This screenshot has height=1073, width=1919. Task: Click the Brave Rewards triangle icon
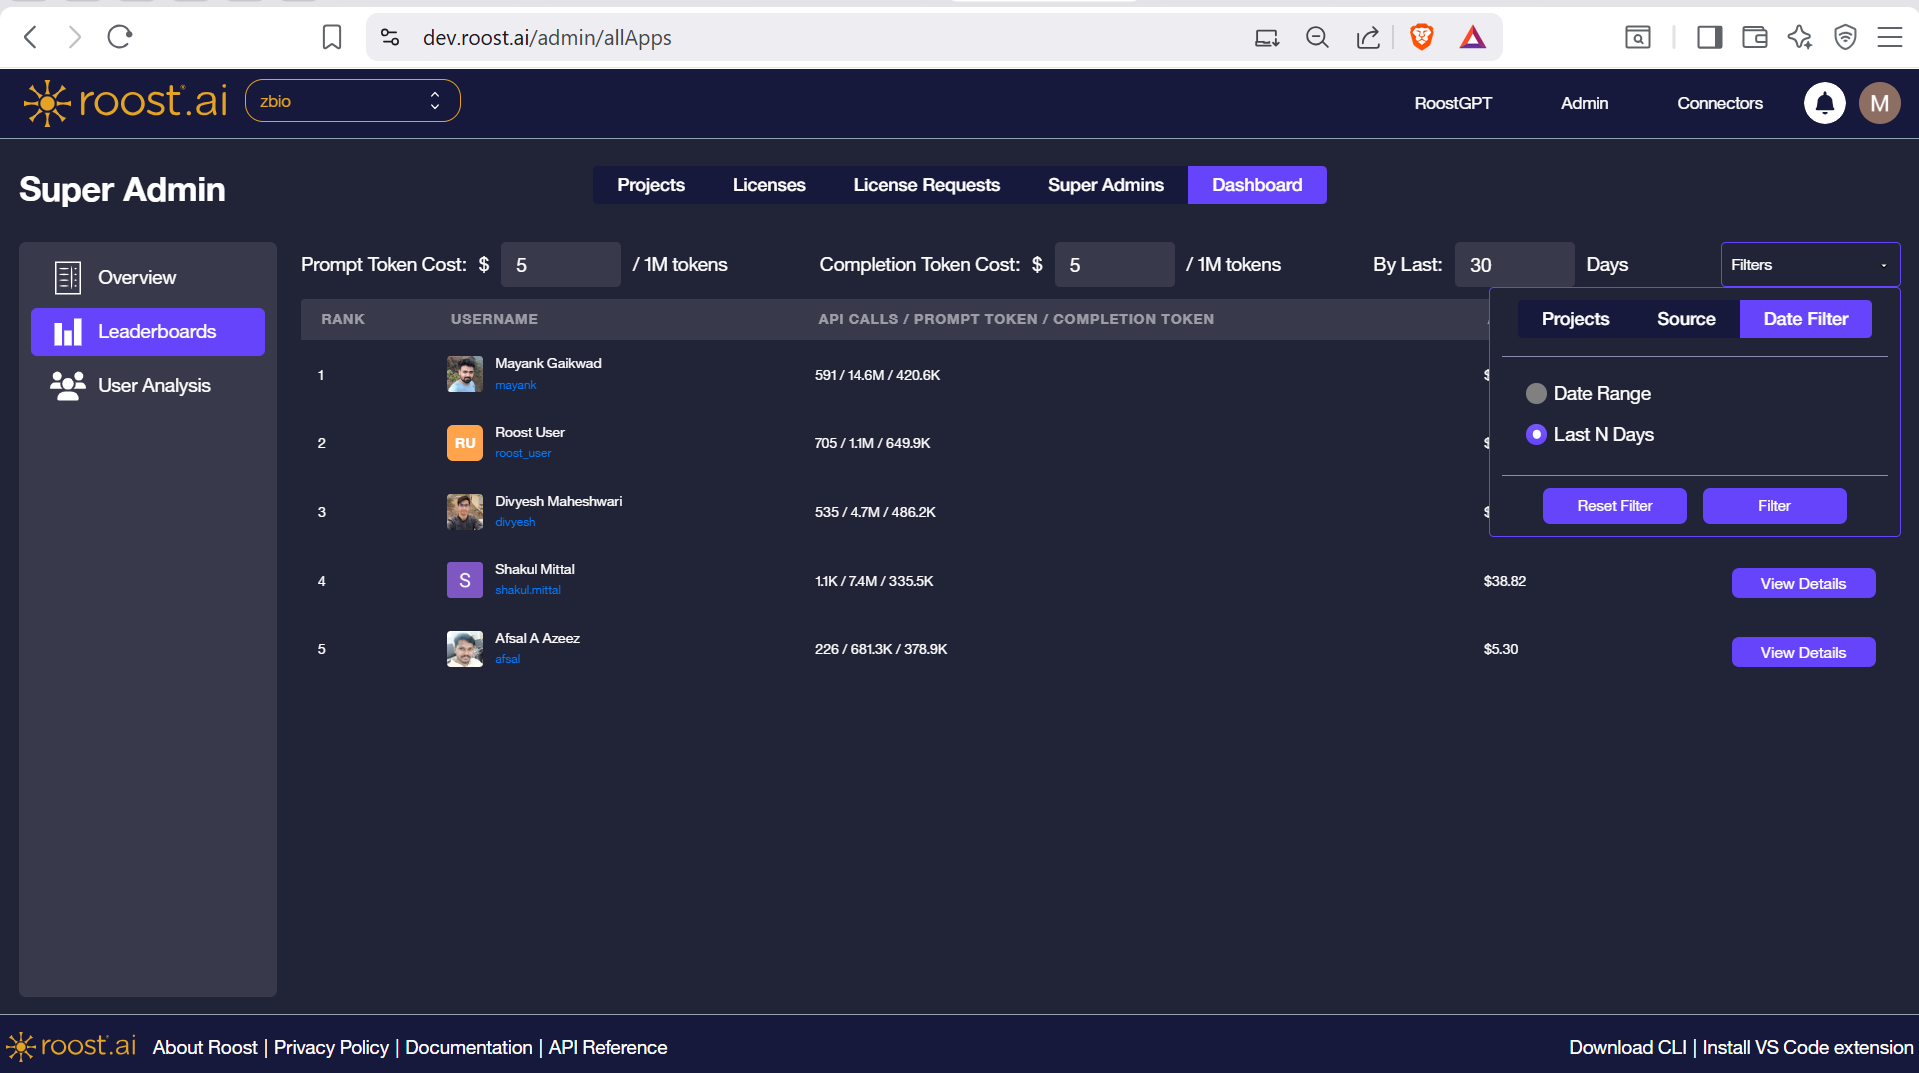[1472, 37]
